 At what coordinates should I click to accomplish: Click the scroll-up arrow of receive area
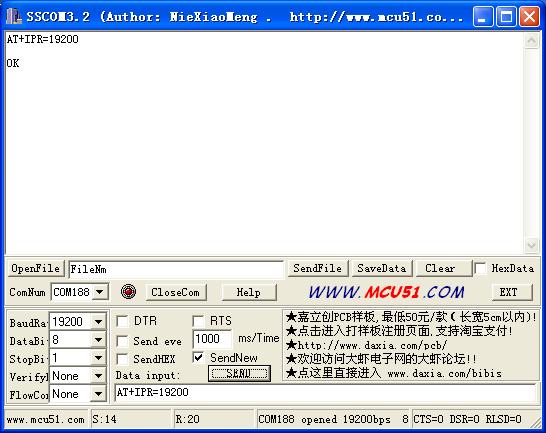click(531, 41)
